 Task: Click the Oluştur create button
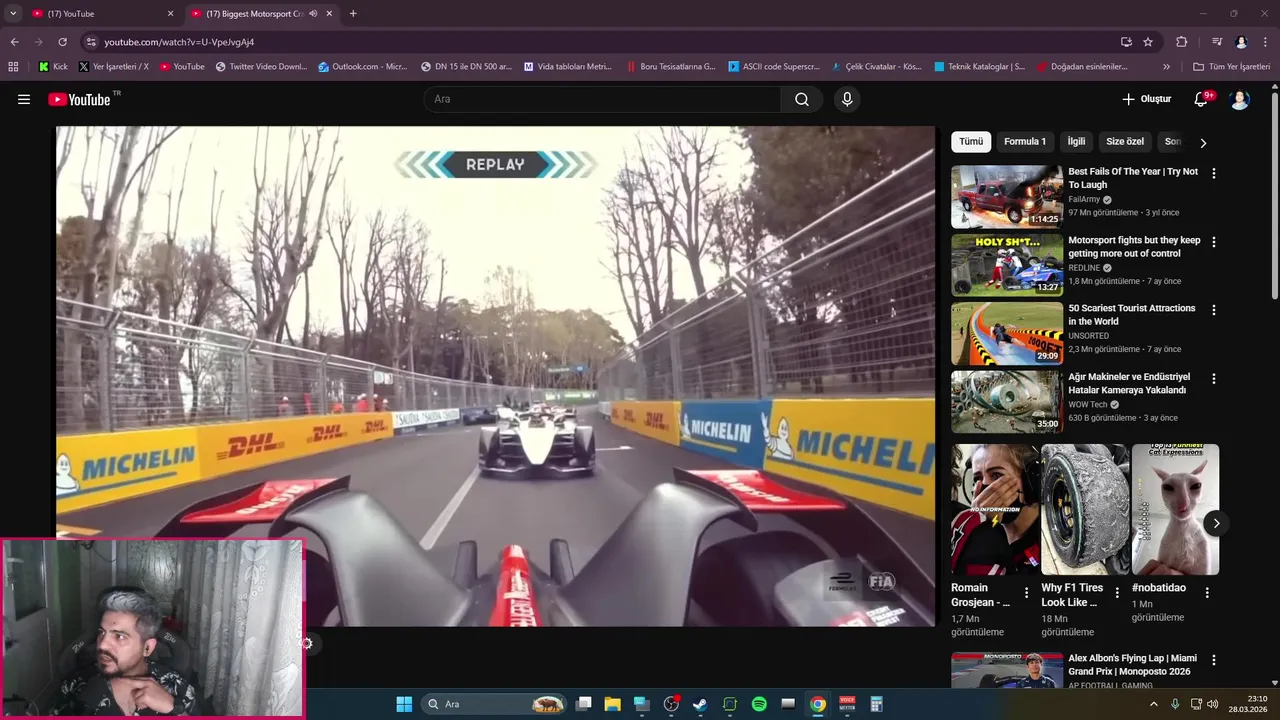[x=1146, y=99]
